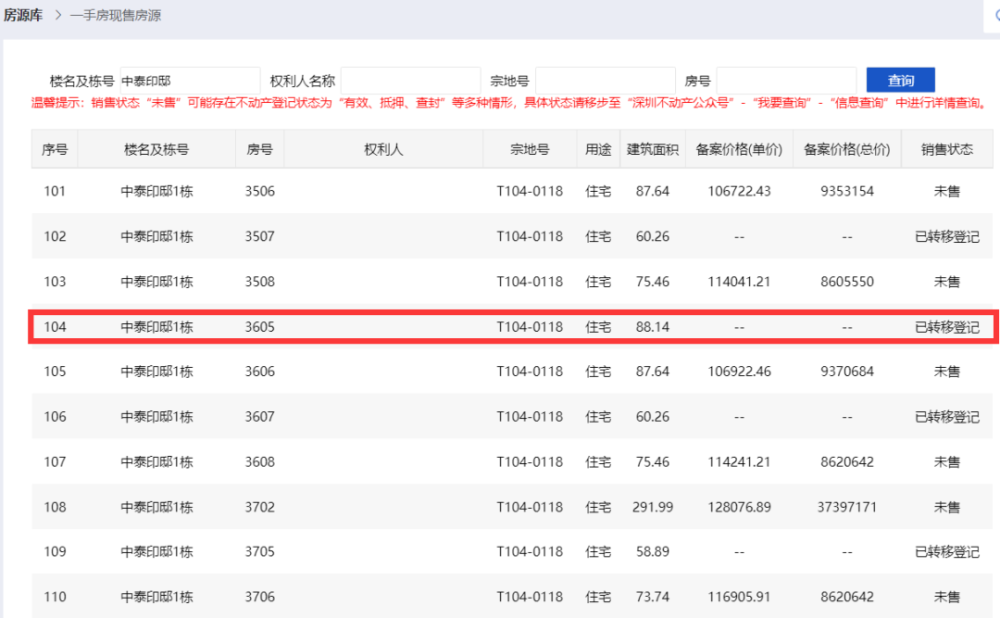1000x618 pixels.
Task: Click 未售 status in row 101
Action: tap(947, 191)
